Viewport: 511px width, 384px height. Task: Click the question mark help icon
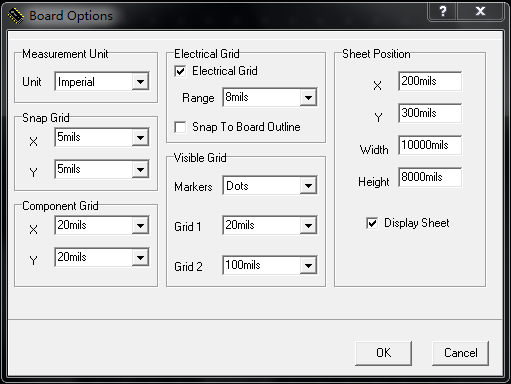coord(442,11)
